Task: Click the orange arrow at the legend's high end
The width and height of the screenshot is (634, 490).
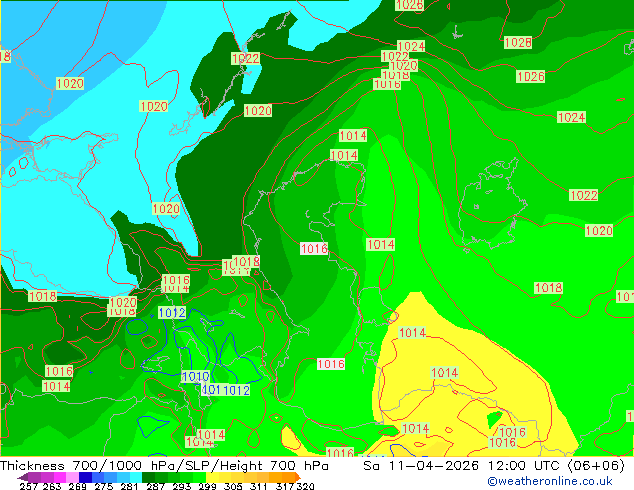Action: tap(298, 477)
